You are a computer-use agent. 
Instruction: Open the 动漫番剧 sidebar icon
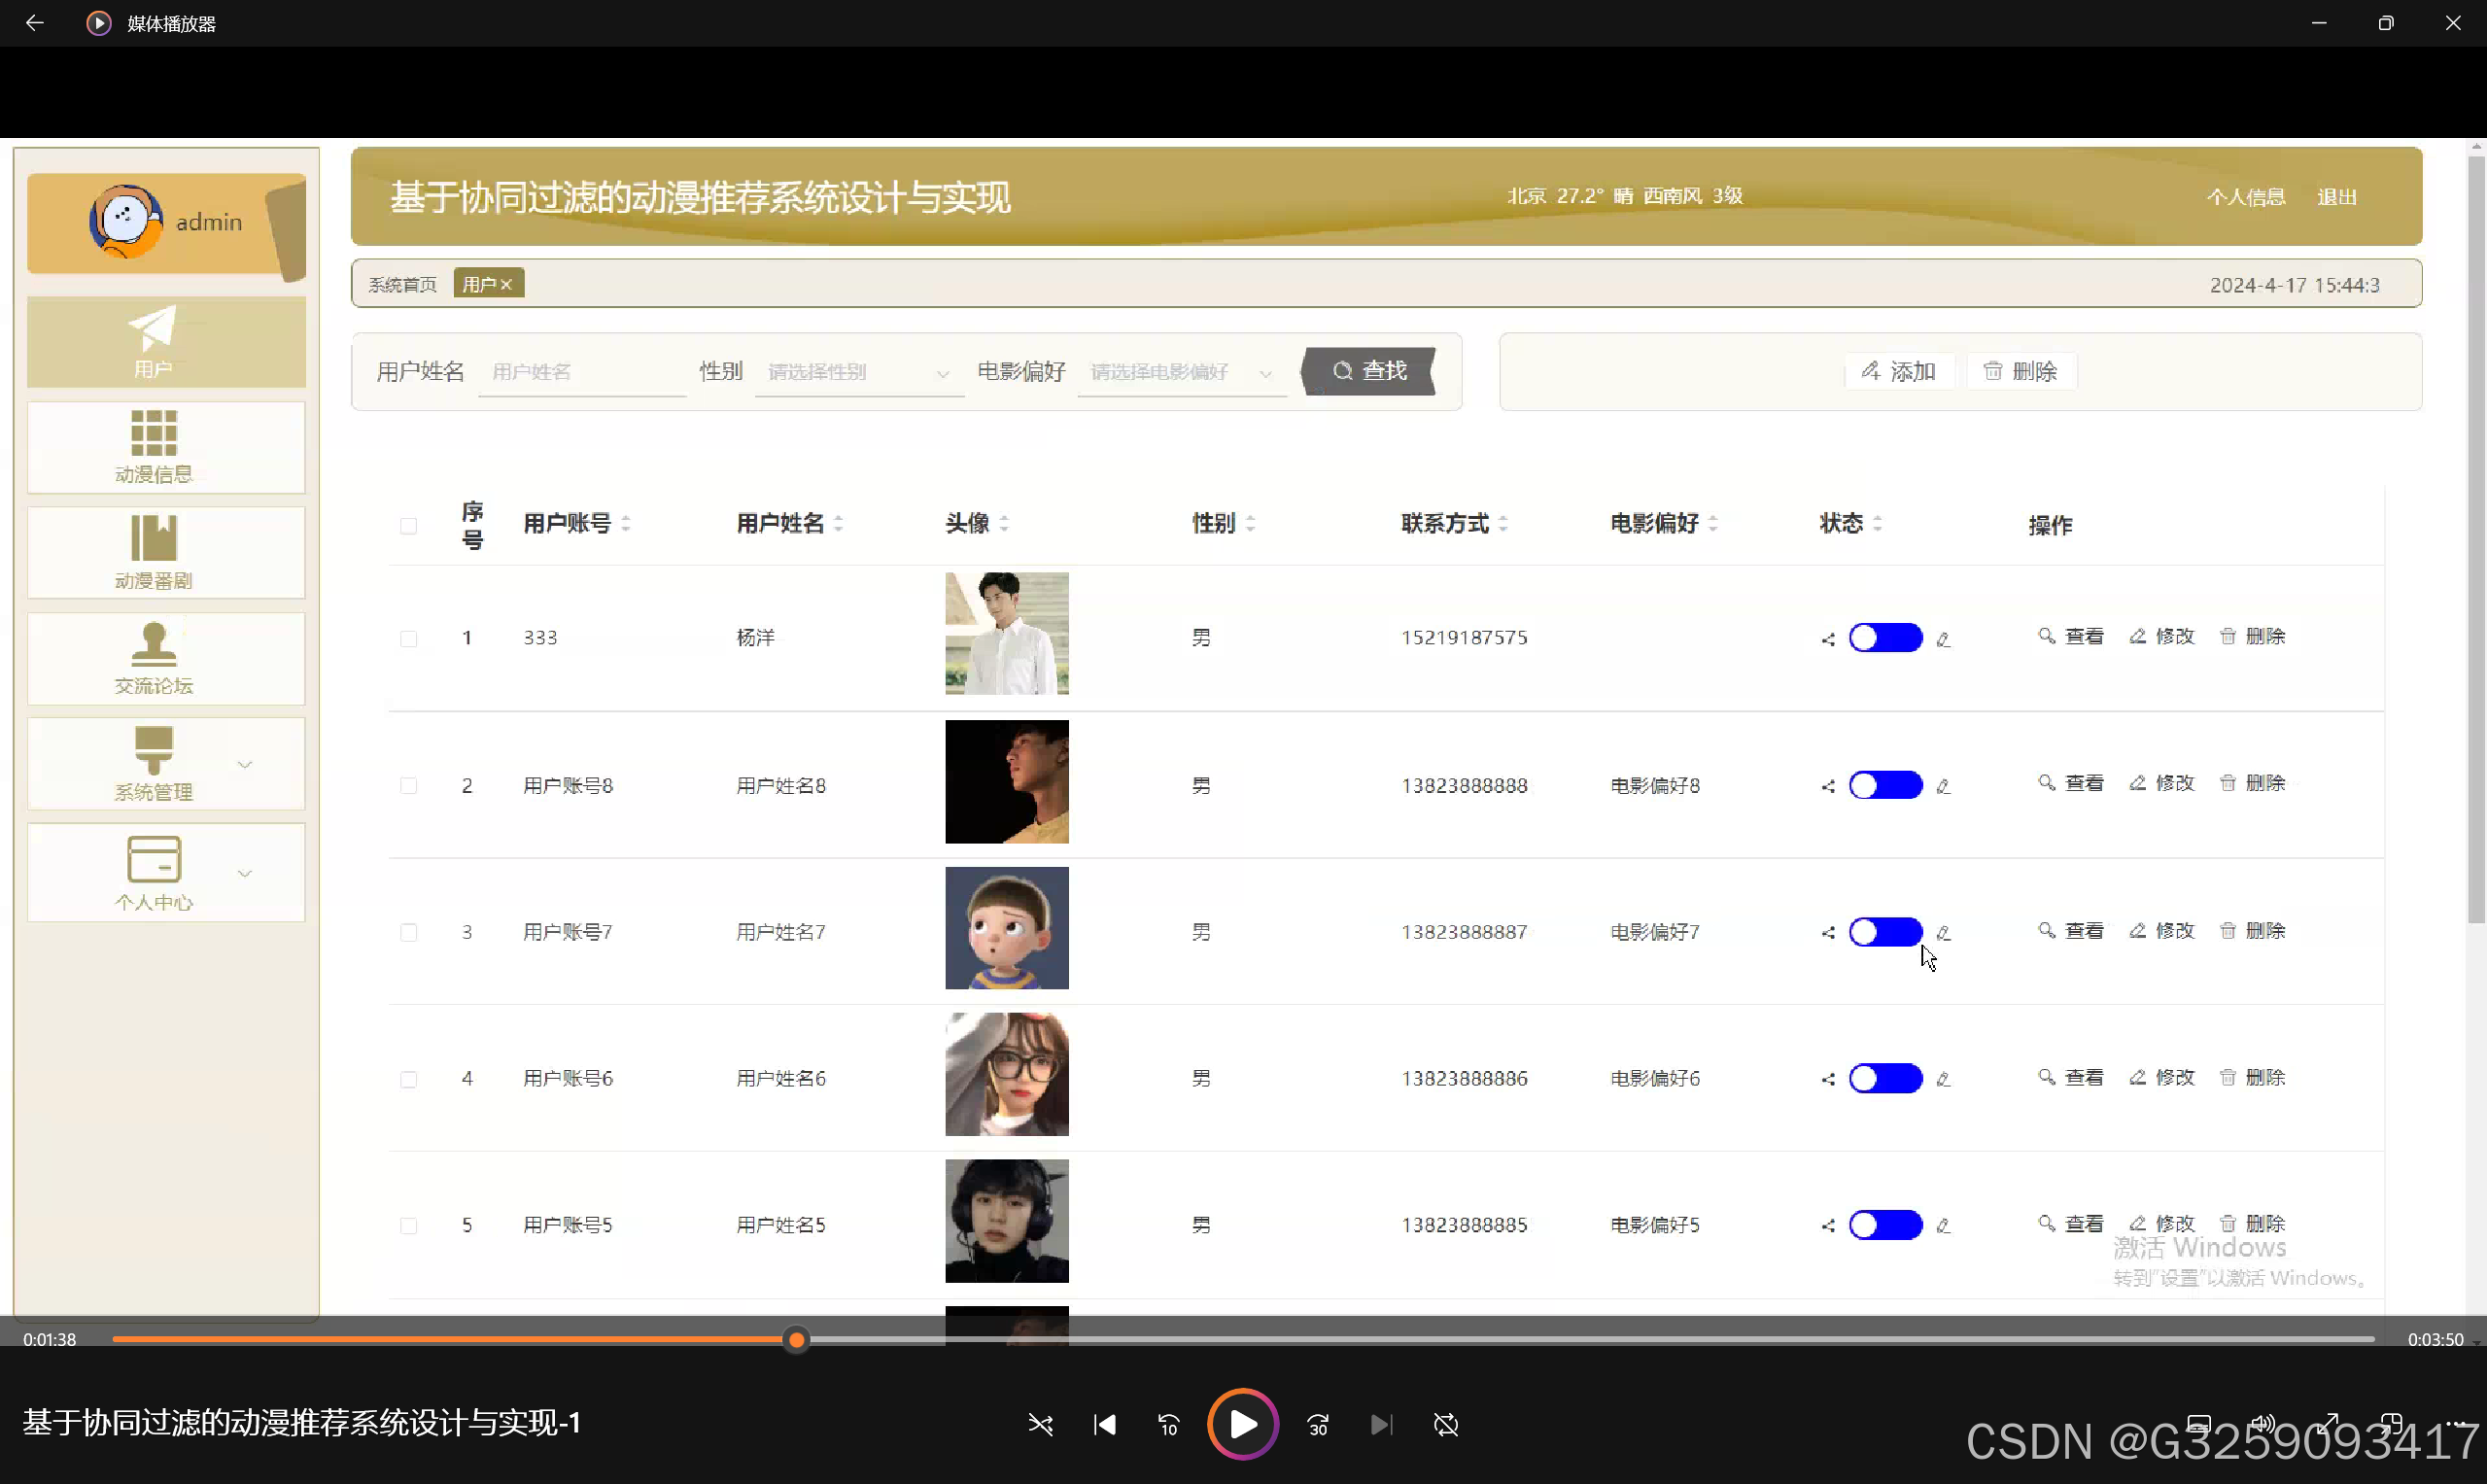[154, 539]
